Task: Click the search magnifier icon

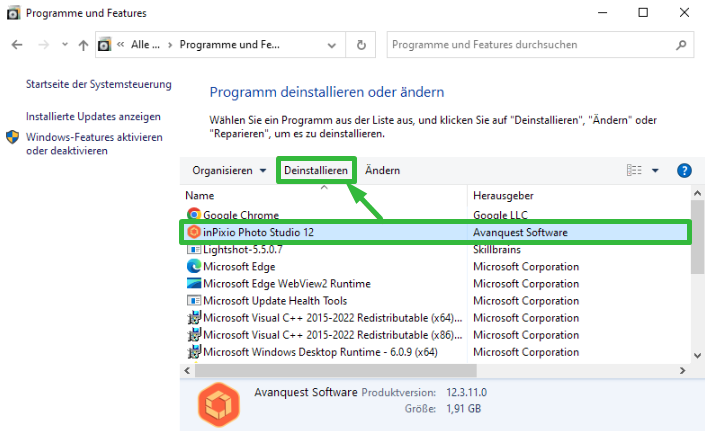Action: [681, 44]
